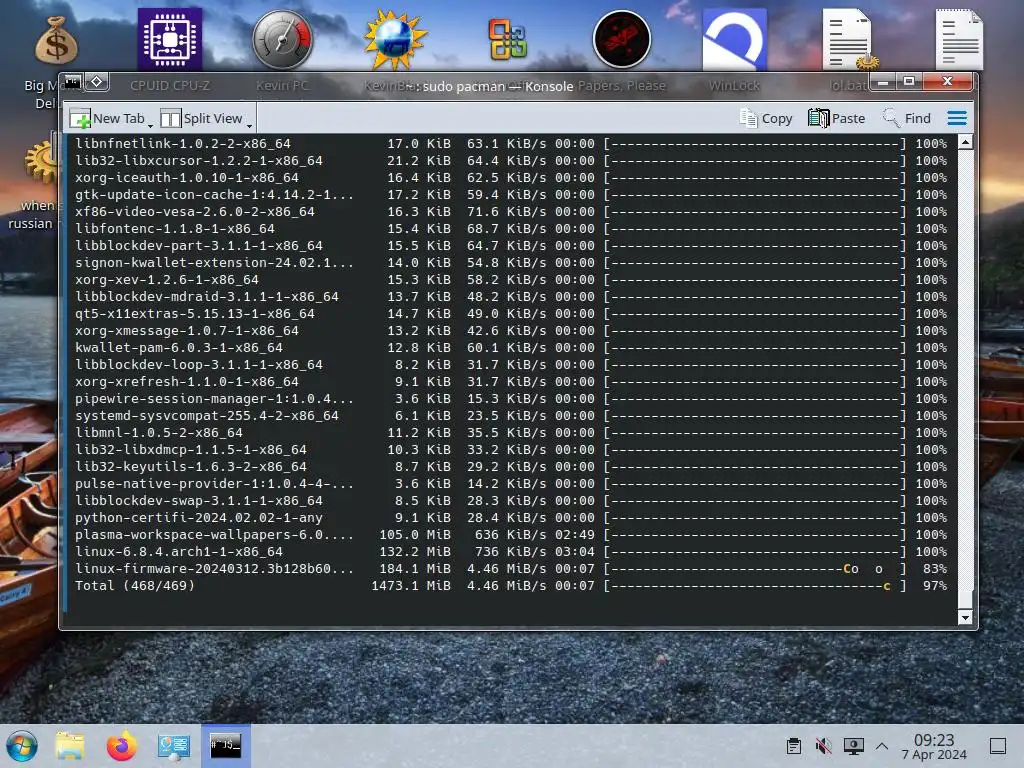Click scrollbar up arrow in terminal
This screenshot has height=768, width=1024.
[x=965, y=142]
